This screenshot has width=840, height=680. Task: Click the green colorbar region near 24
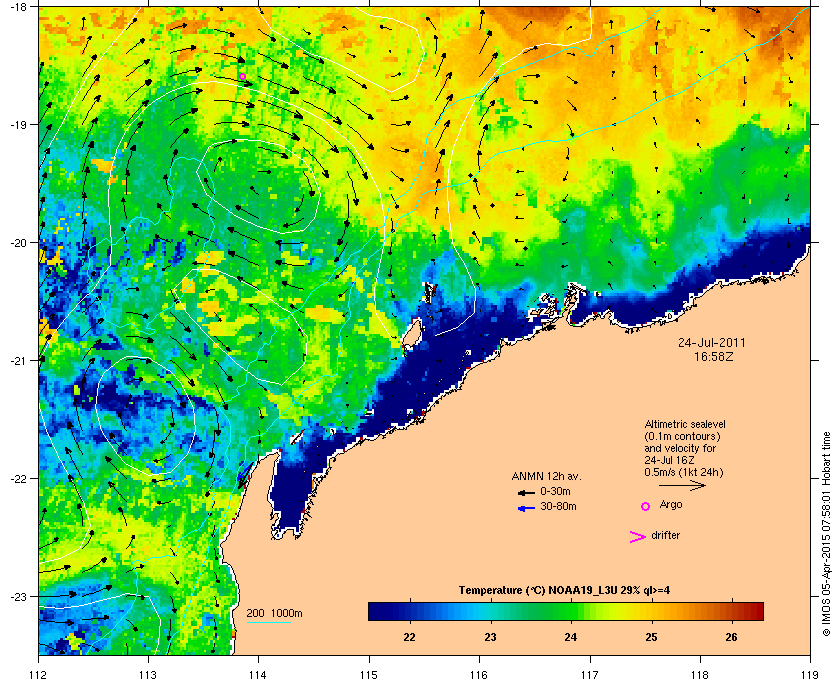571,611
